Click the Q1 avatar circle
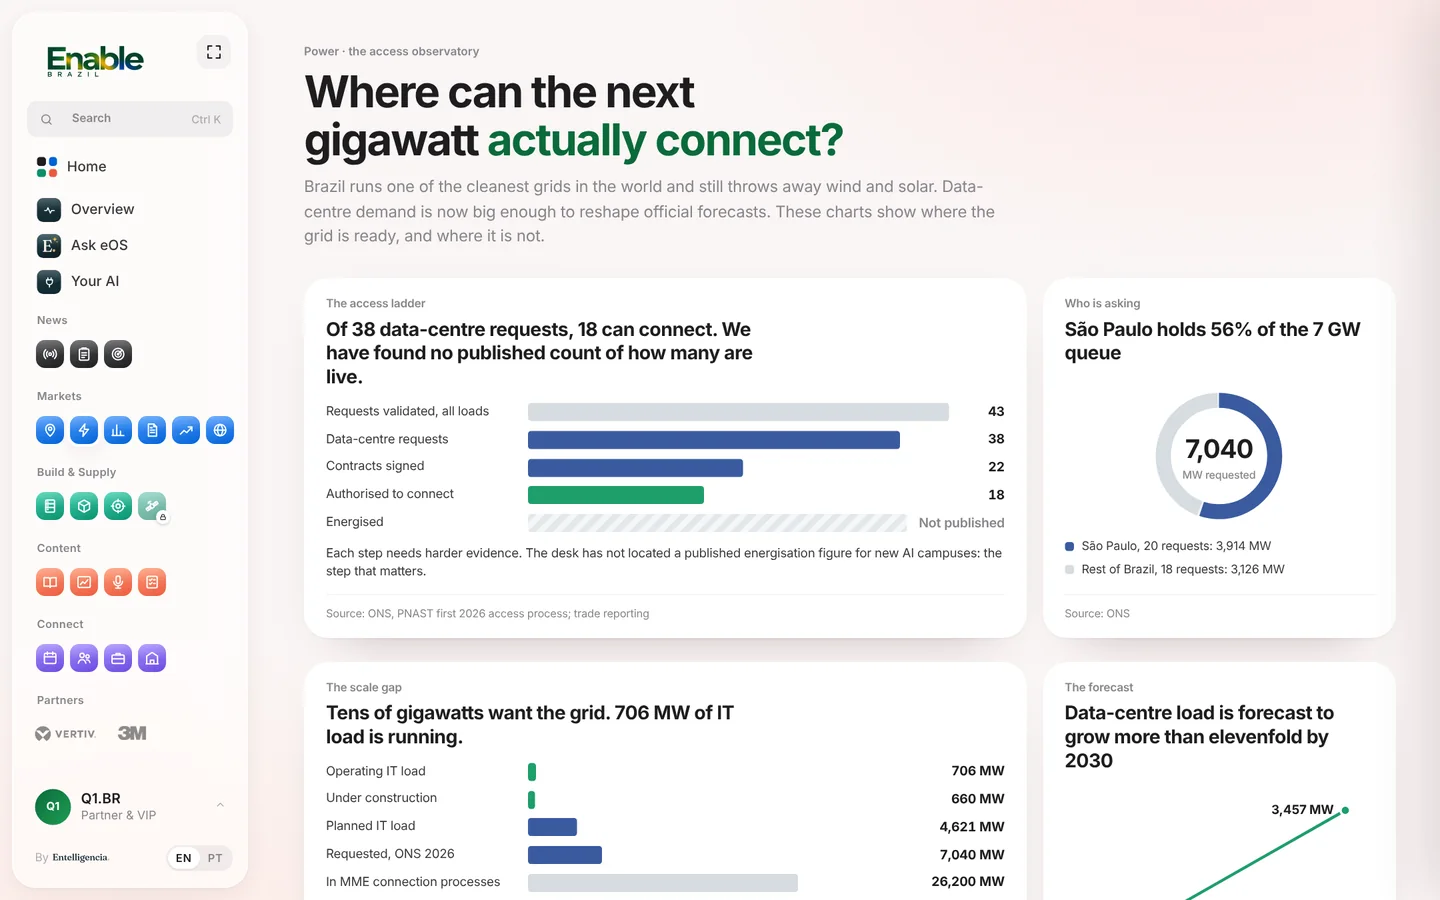The width and height of the screenshot is (1440, 900). tap(53, 806)
